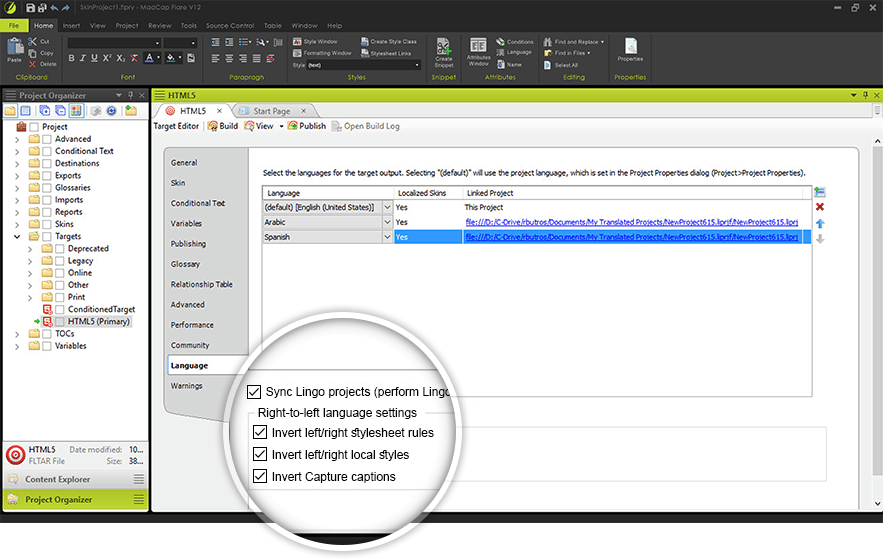Align paragraph text to center
883x560 pixels.
pos(229,59)
